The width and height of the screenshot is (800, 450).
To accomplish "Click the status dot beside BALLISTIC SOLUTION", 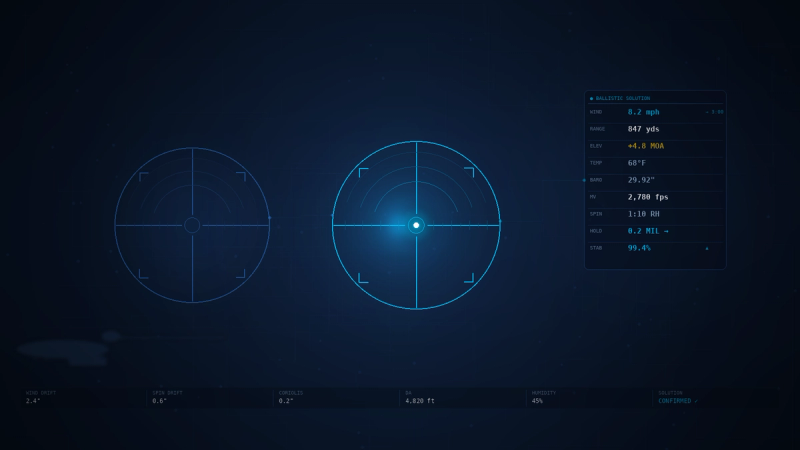I will pyautogui.click(x=591, y=98).
